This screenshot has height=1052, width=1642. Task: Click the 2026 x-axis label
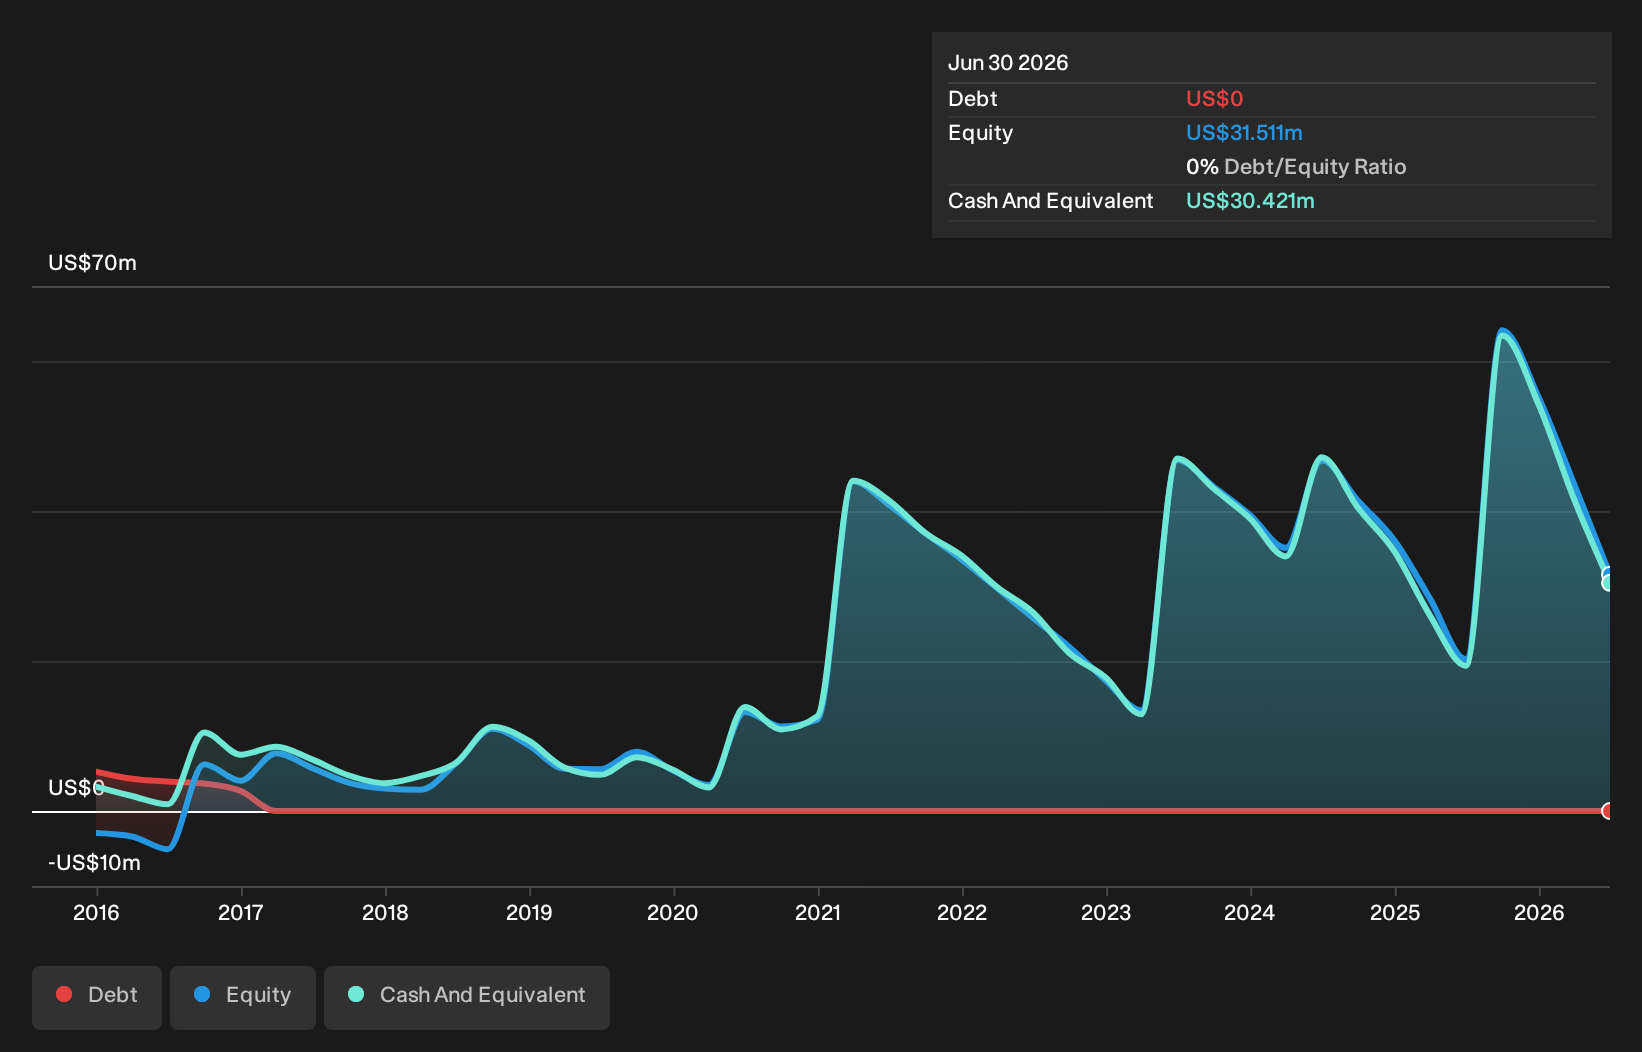coord(1539,912)
